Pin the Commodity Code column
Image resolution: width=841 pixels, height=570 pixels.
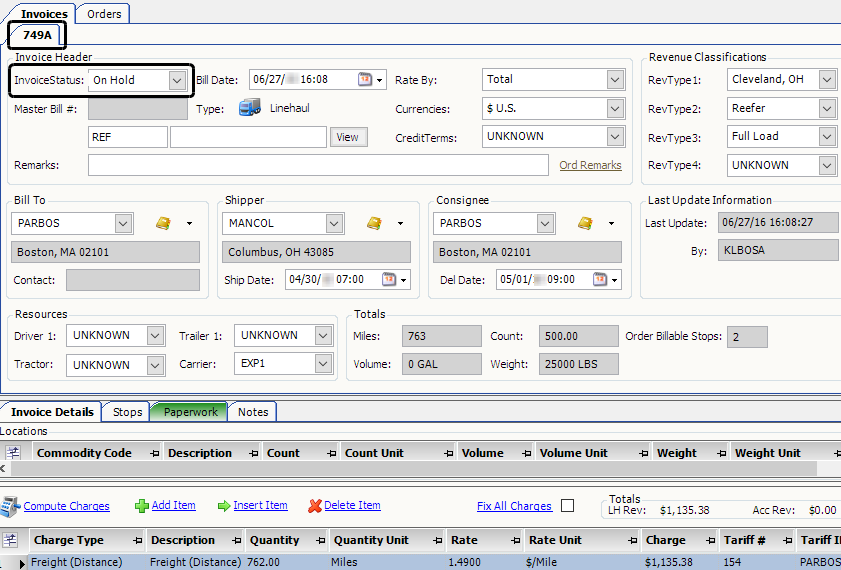coord(155,454)
